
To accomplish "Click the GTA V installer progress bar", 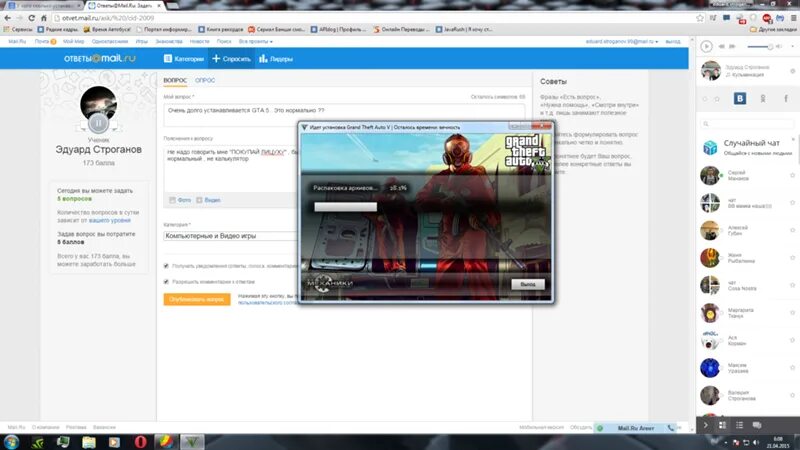I will pyautogui.click(x=345, y=207).
